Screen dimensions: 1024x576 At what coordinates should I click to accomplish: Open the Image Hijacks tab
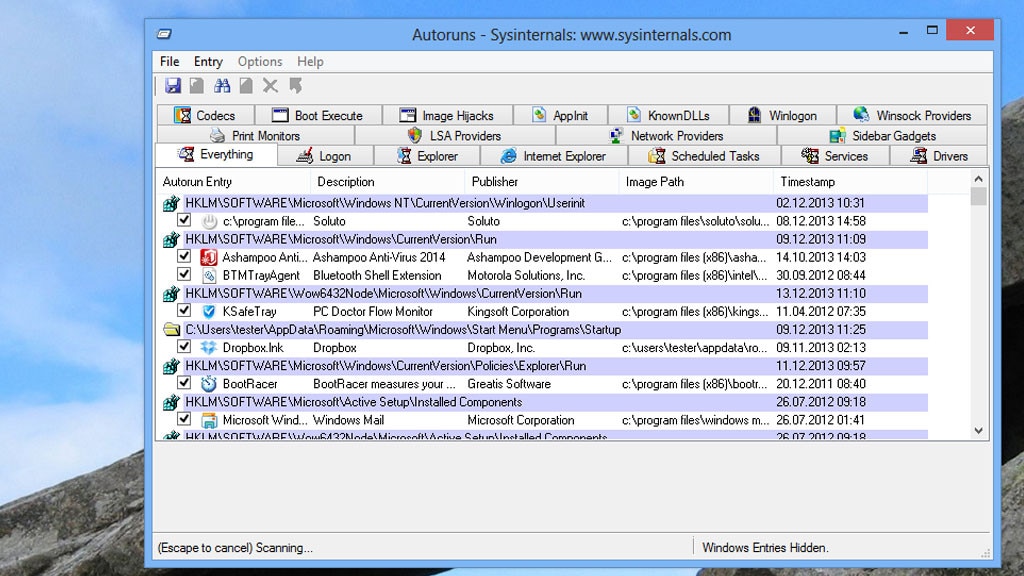coord(447,116)
